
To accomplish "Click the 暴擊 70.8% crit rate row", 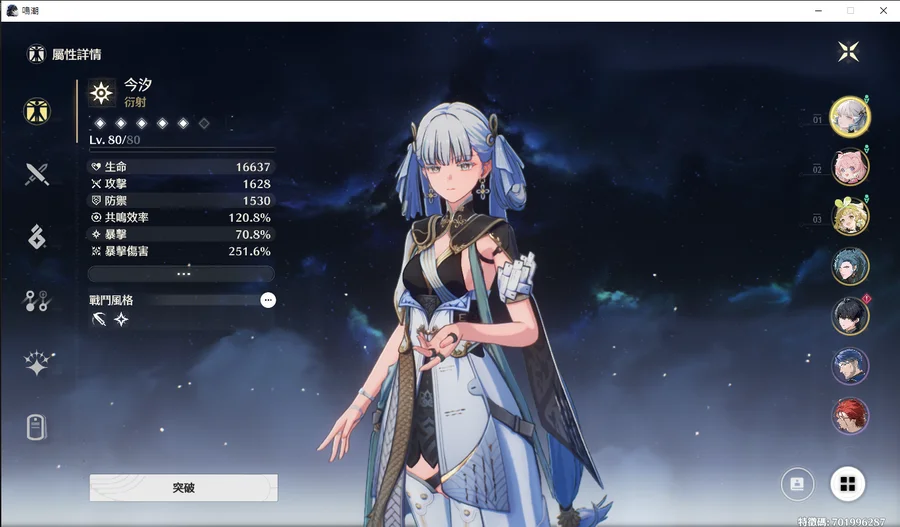I will pos(181,234).
